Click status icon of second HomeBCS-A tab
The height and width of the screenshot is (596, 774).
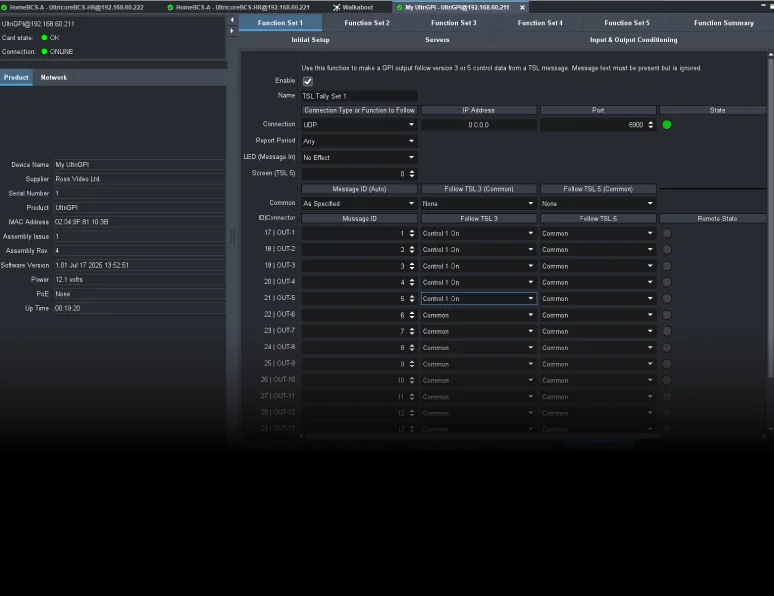pyautogui.click(x=170, y=7)
